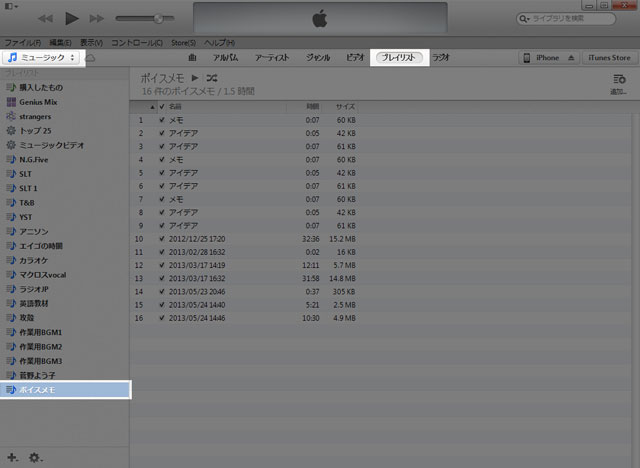Viewport: 640px width, 468px height.
Task: Select the 作業用BGM1 playlist icon
Action: [x=11, y=332]
